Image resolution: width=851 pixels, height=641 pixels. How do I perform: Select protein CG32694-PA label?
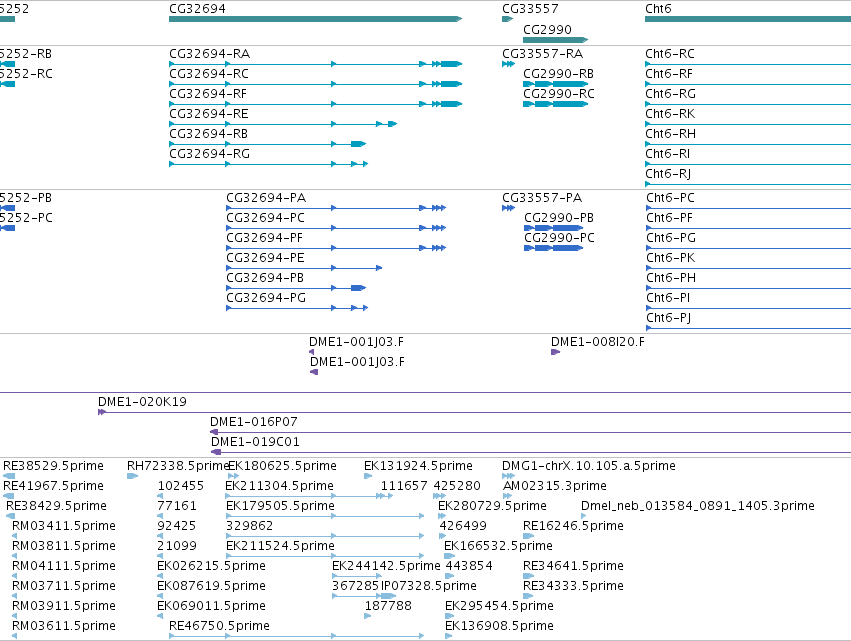click(x=266, y=198)
